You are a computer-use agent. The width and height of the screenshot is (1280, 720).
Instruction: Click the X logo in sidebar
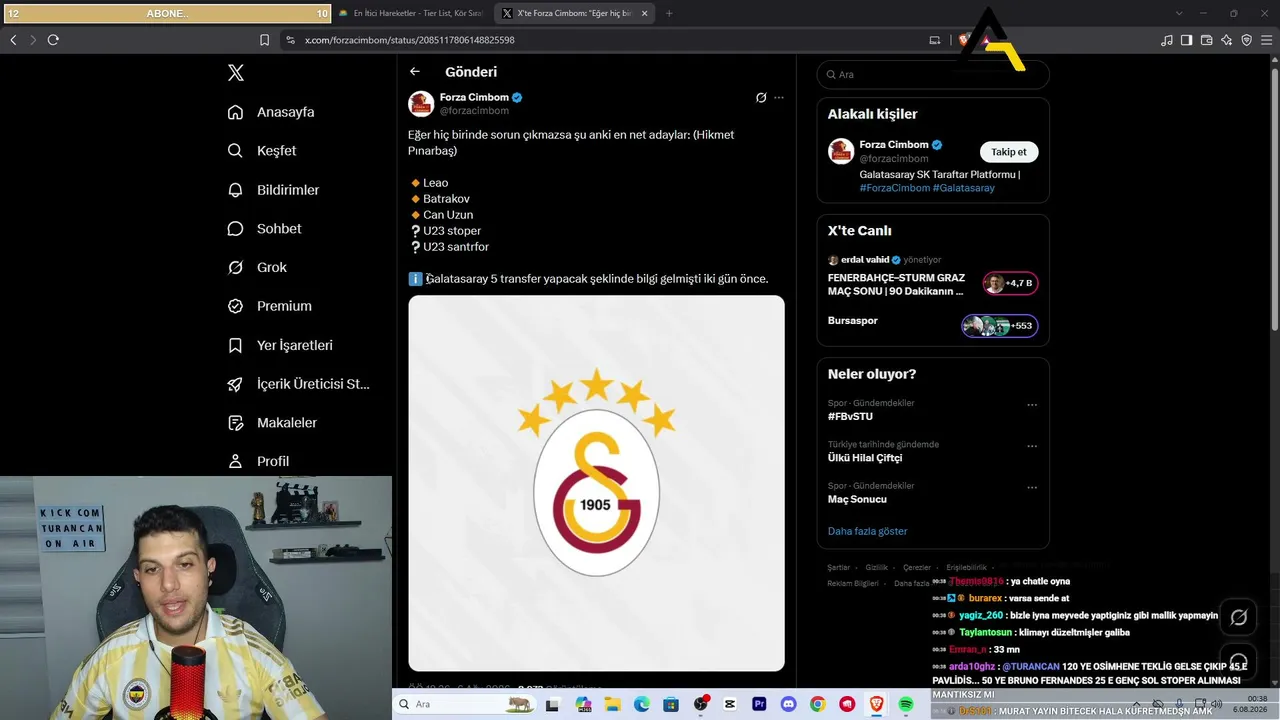pos(236,73)
